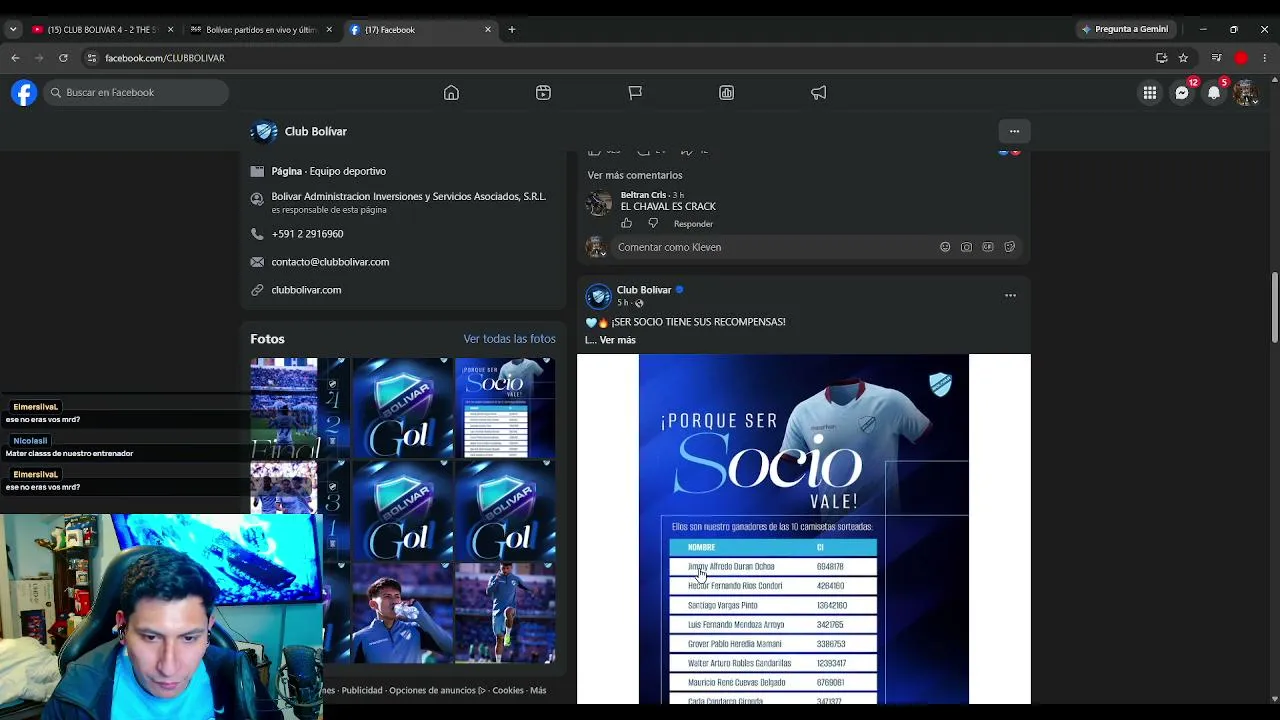Open the Pages flag icon
This screenshot has height=720, width=1280.
tap(635, 93)
